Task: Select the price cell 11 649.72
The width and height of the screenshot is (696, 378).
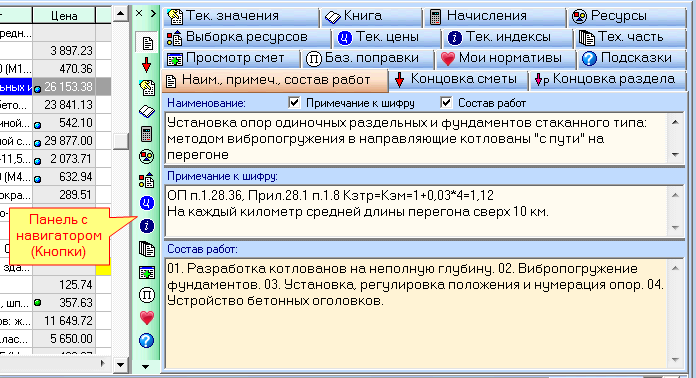Action: pos(63,321)
